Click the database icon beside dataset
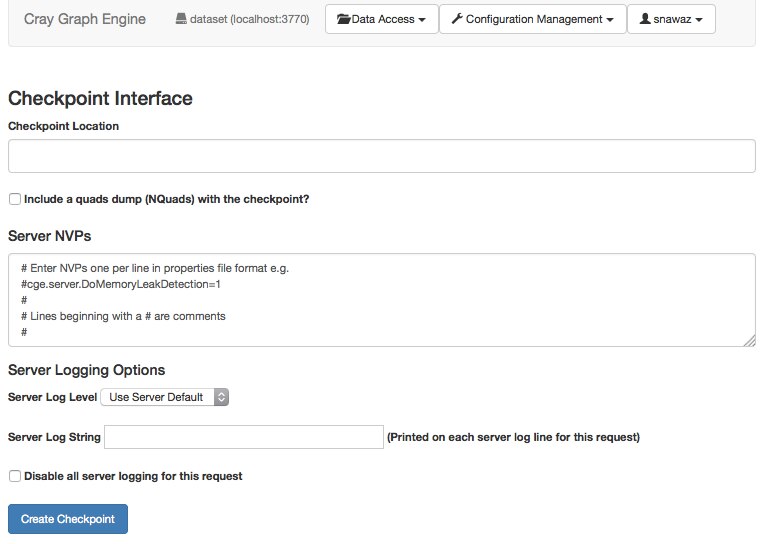The width and height of the screenshot is (764, 544). [x=181, y=20]
